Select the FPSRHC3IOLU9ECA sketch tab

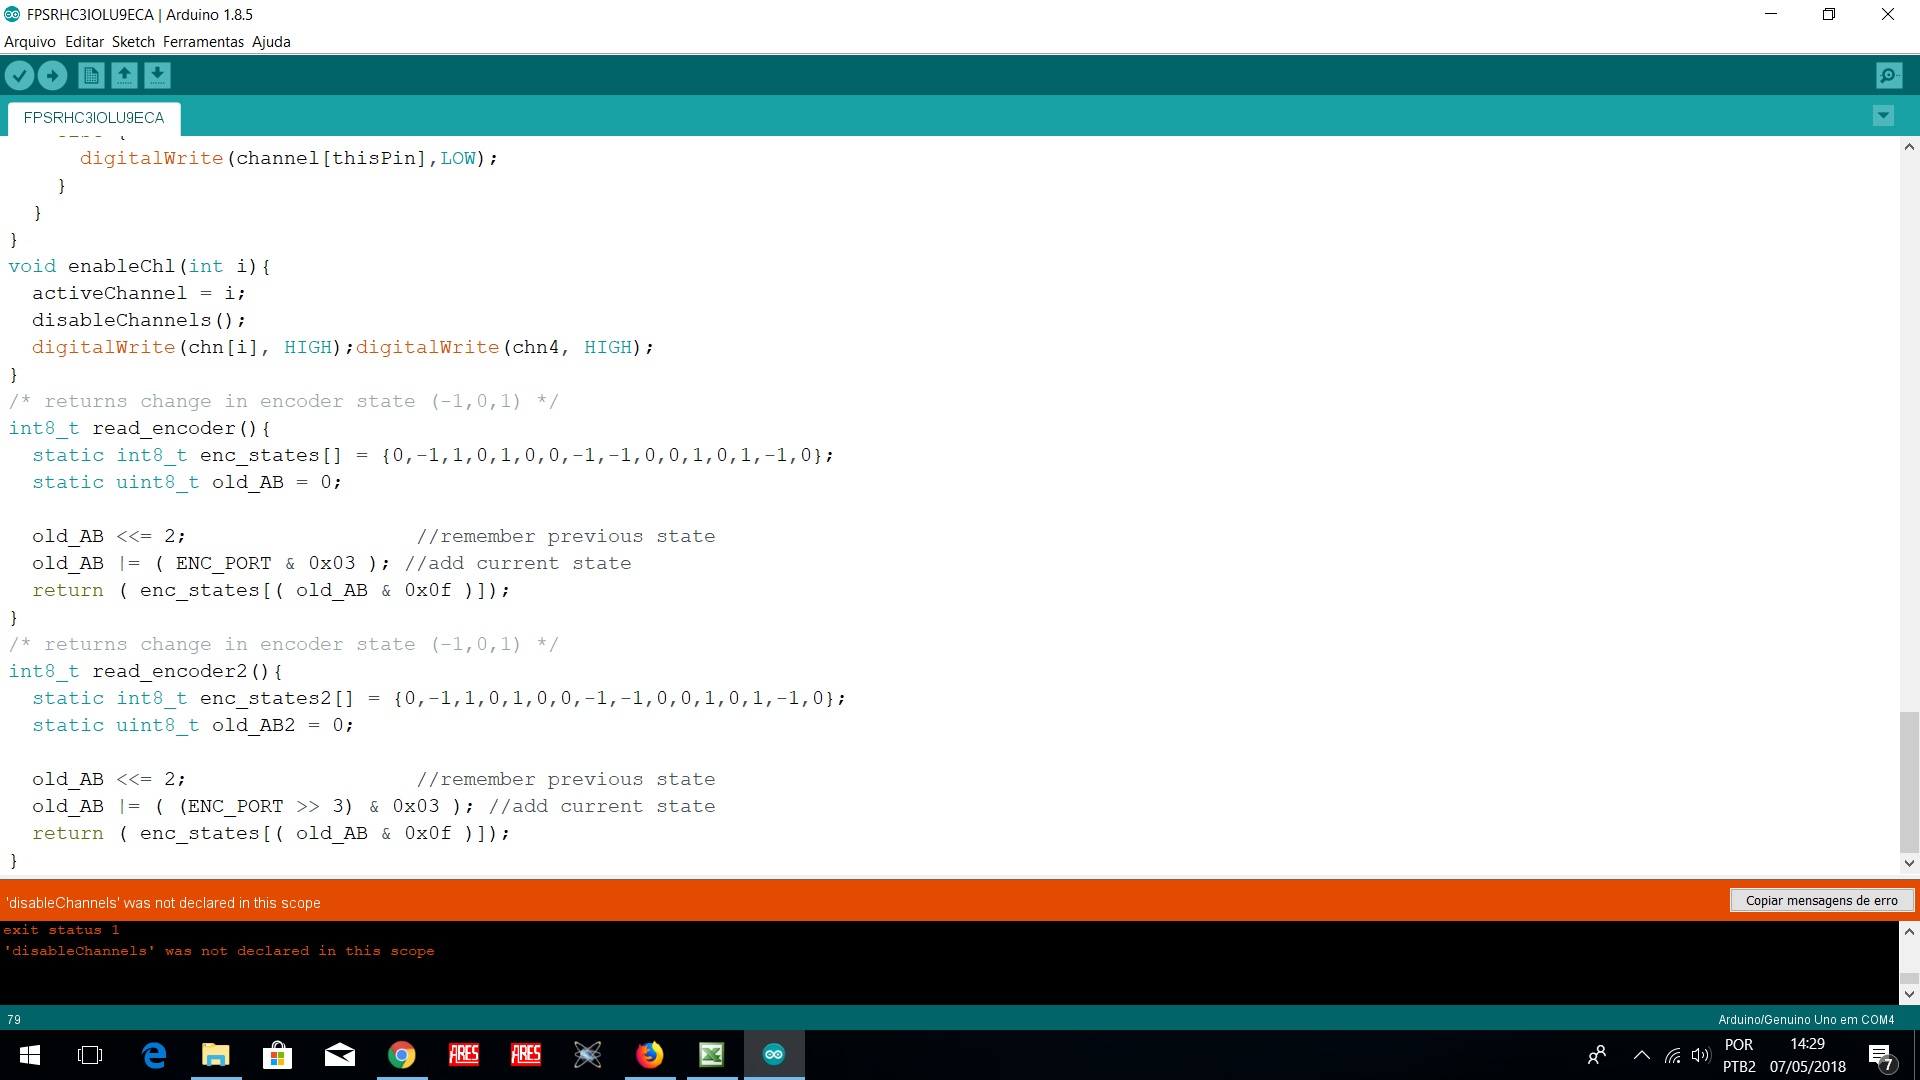click(x=94, y=118)
